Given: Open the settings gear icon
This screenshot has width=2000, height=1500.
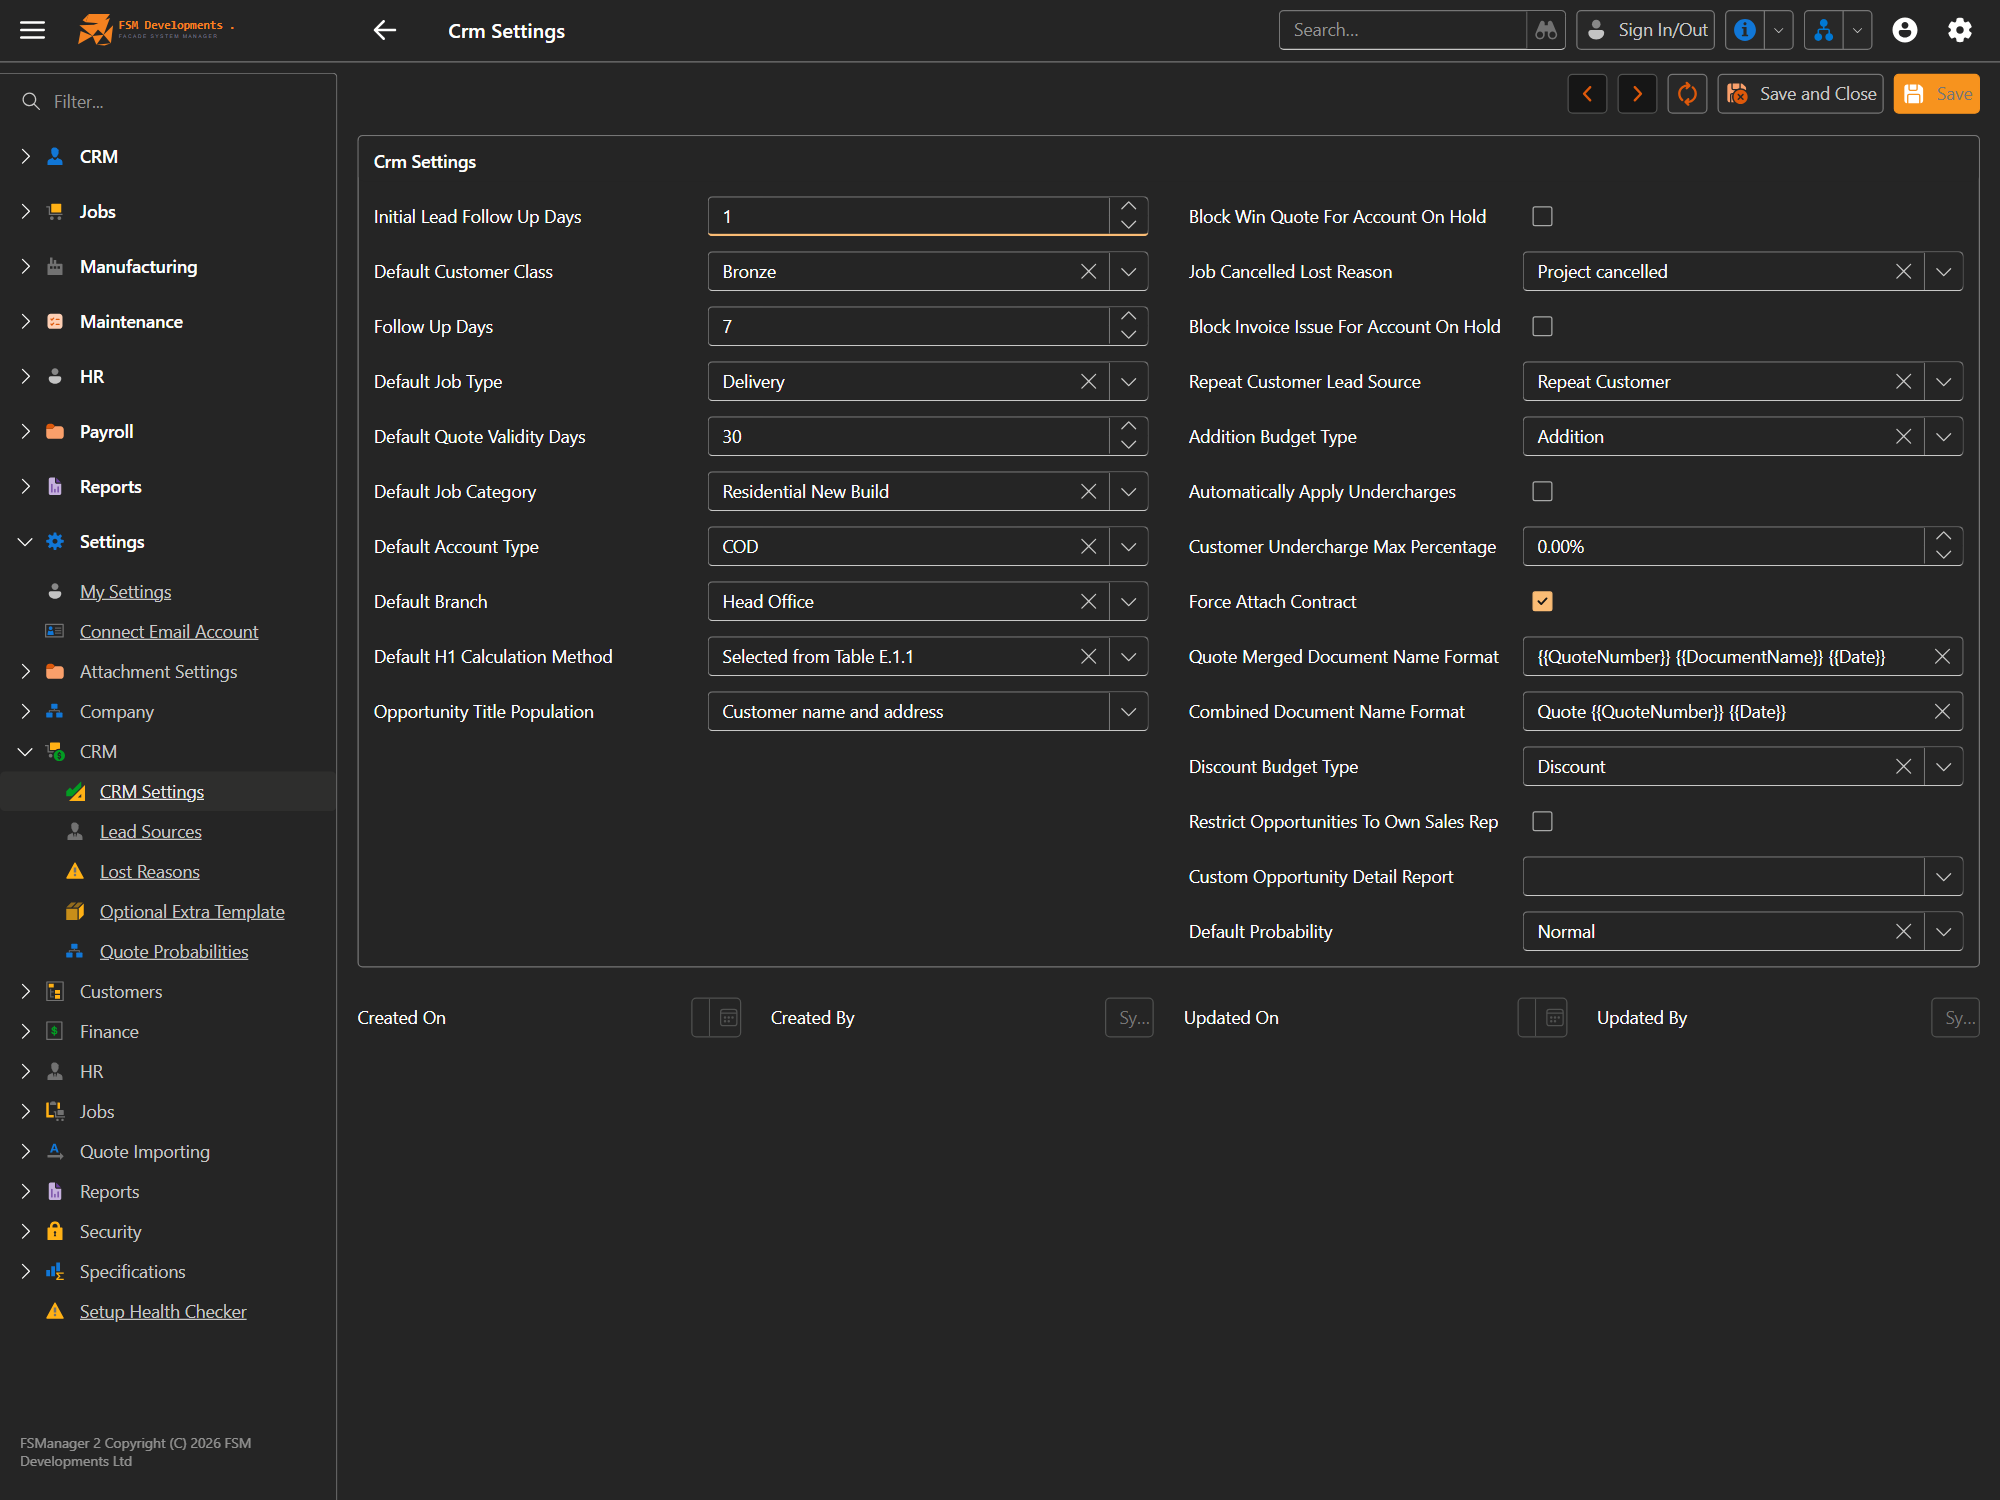Looking at the screenshot, I should [1960, 30].
